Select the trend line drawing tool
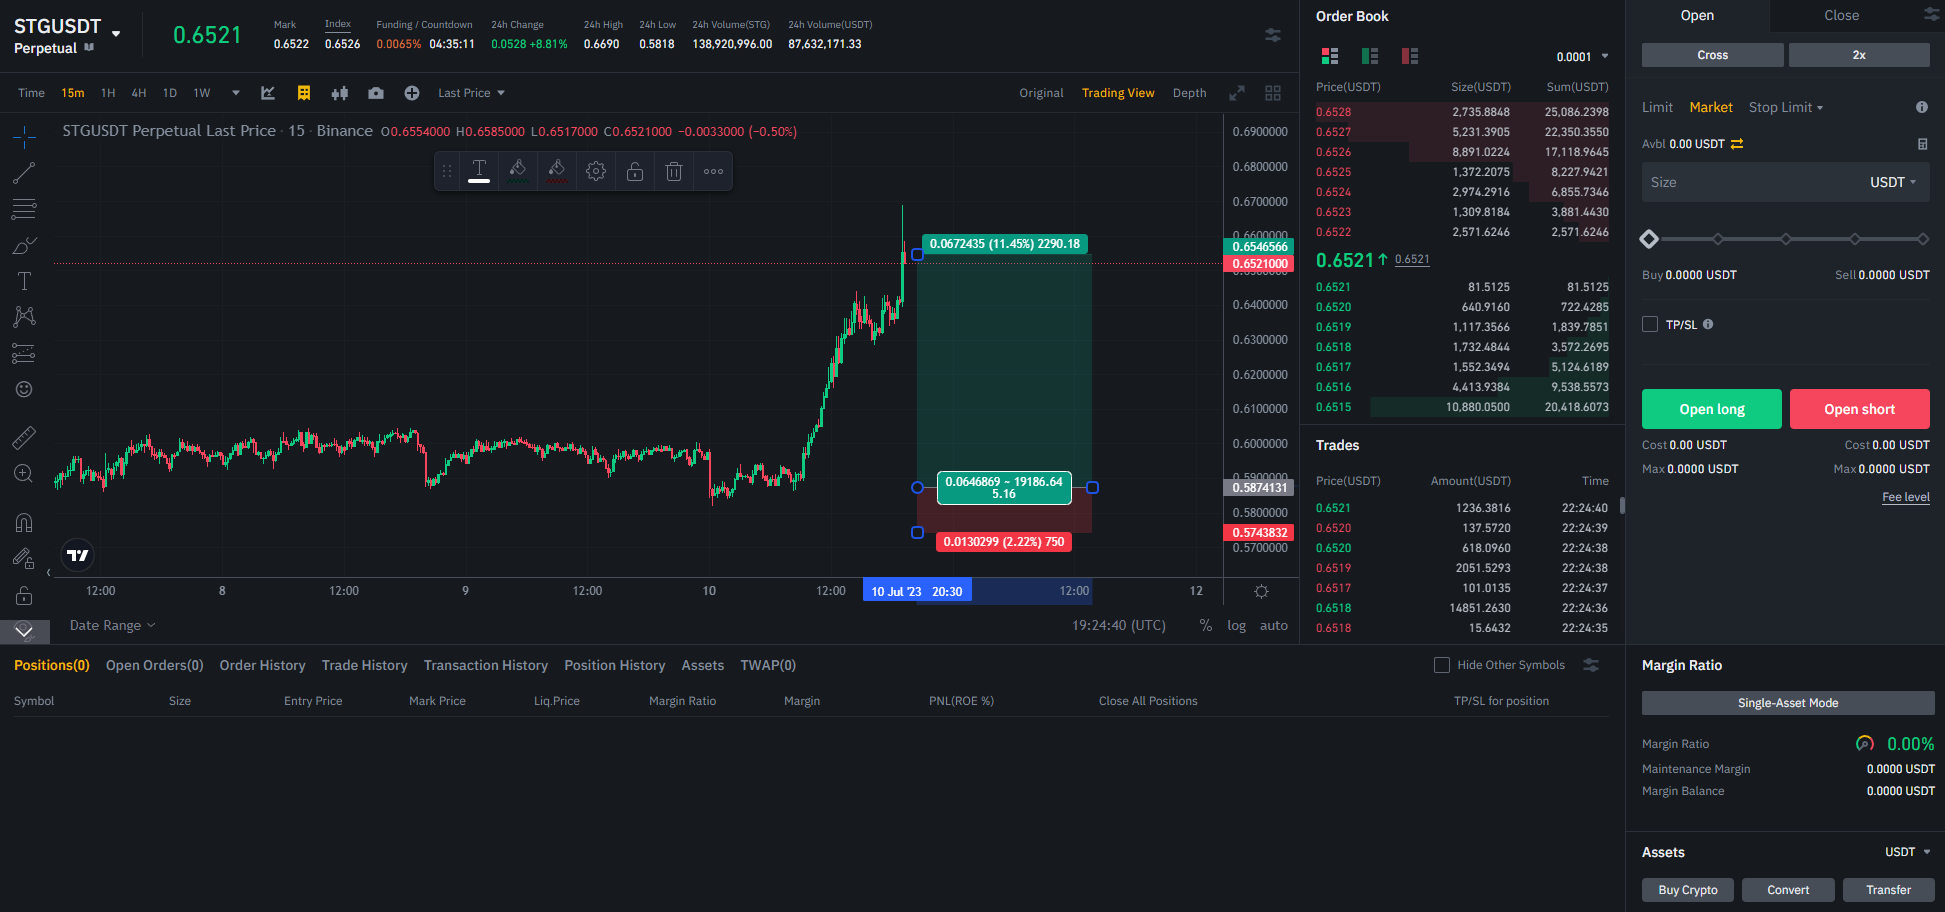 pyautogui.click(x=24, y=173)
